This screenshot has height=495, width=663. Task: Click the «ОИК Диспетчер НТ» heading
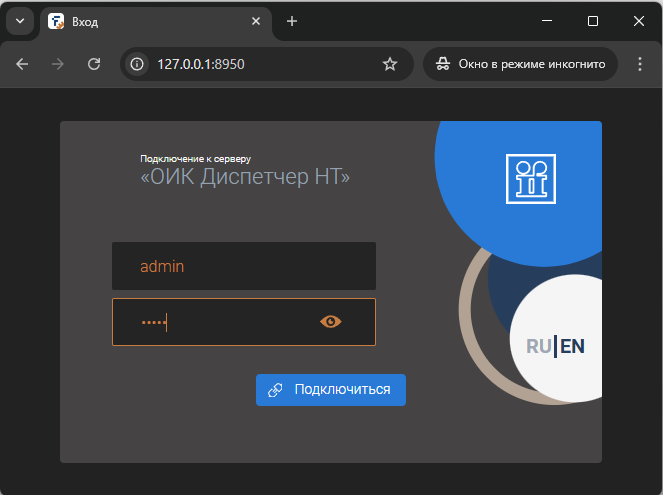click(245, 177)
